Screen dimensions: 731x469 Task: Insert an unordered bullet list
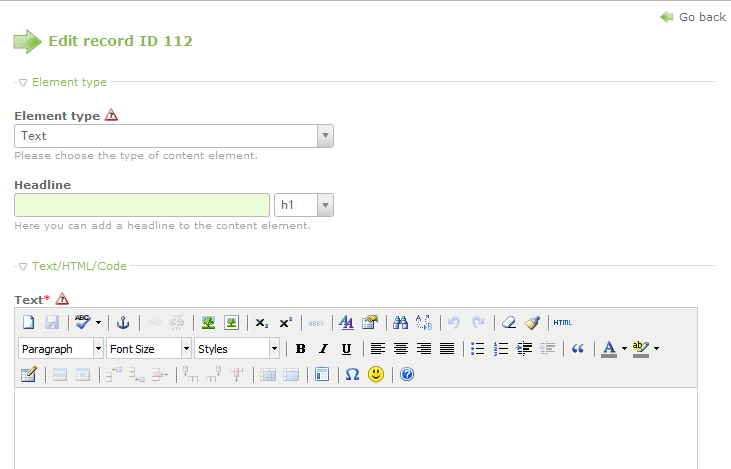click(x=478, y=349)
